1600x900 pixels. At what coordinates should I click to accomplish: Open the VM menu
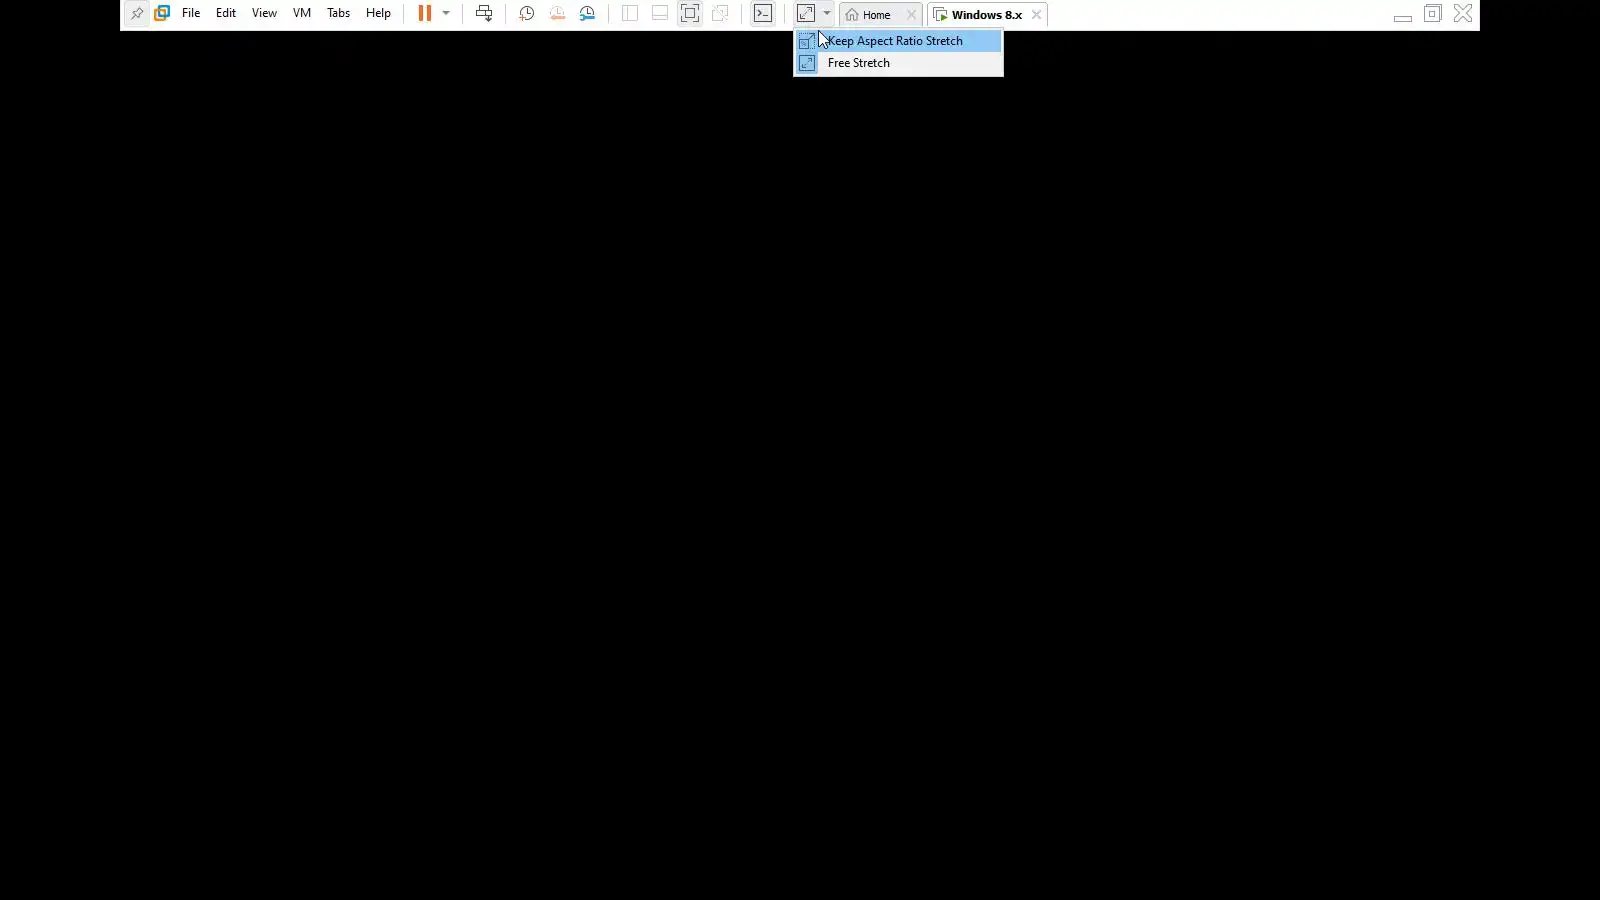click(302, 14)
